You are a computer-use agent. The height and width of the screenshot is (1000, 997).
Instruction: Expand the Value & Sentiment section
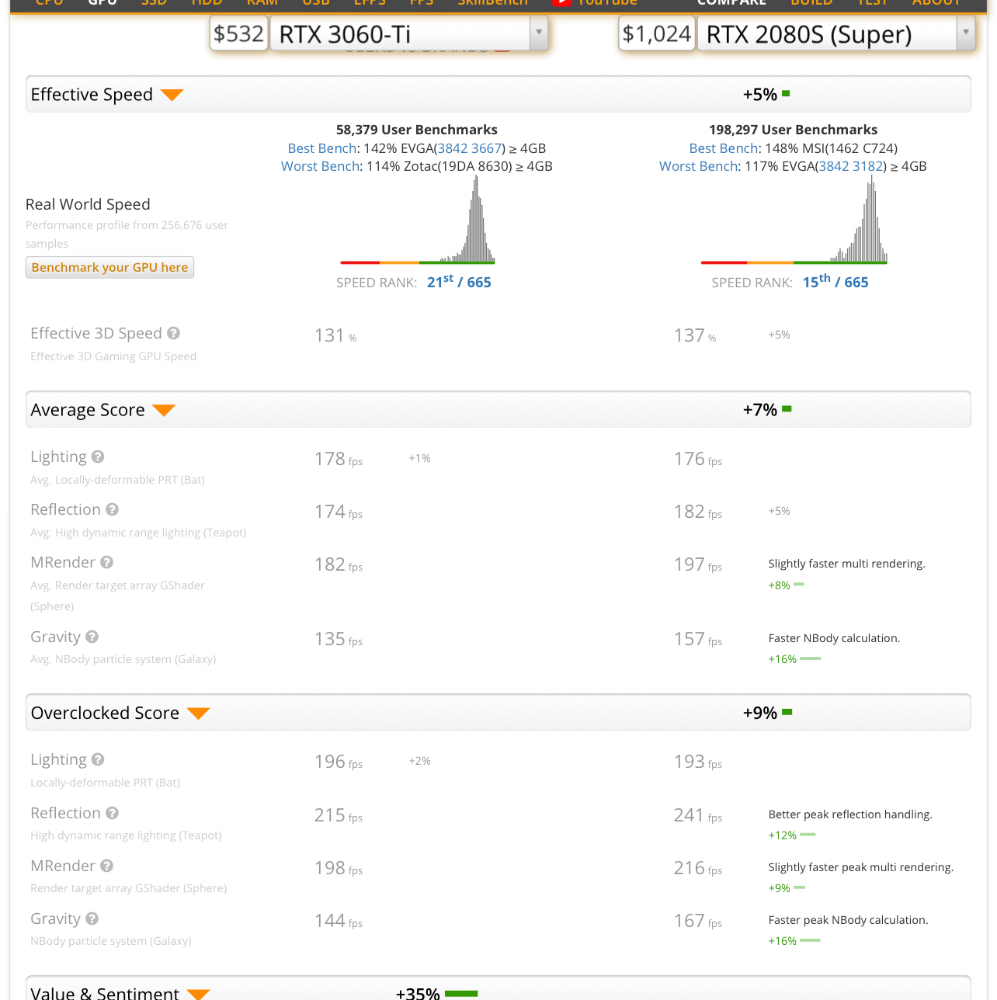point(198,993)
